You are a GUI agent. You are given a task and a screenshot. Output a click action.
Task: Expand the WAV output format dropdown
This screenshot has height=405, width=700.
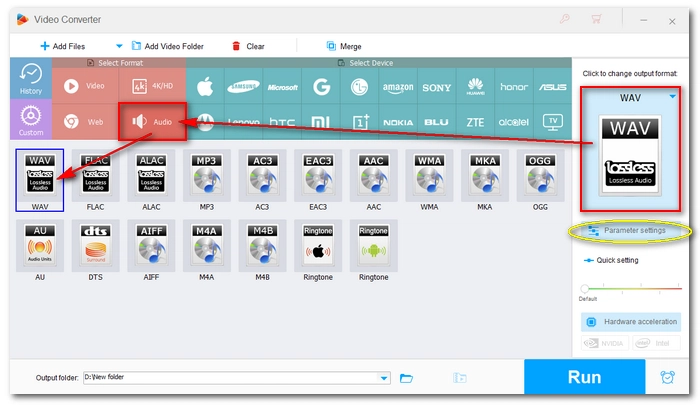tap(672, 97)
